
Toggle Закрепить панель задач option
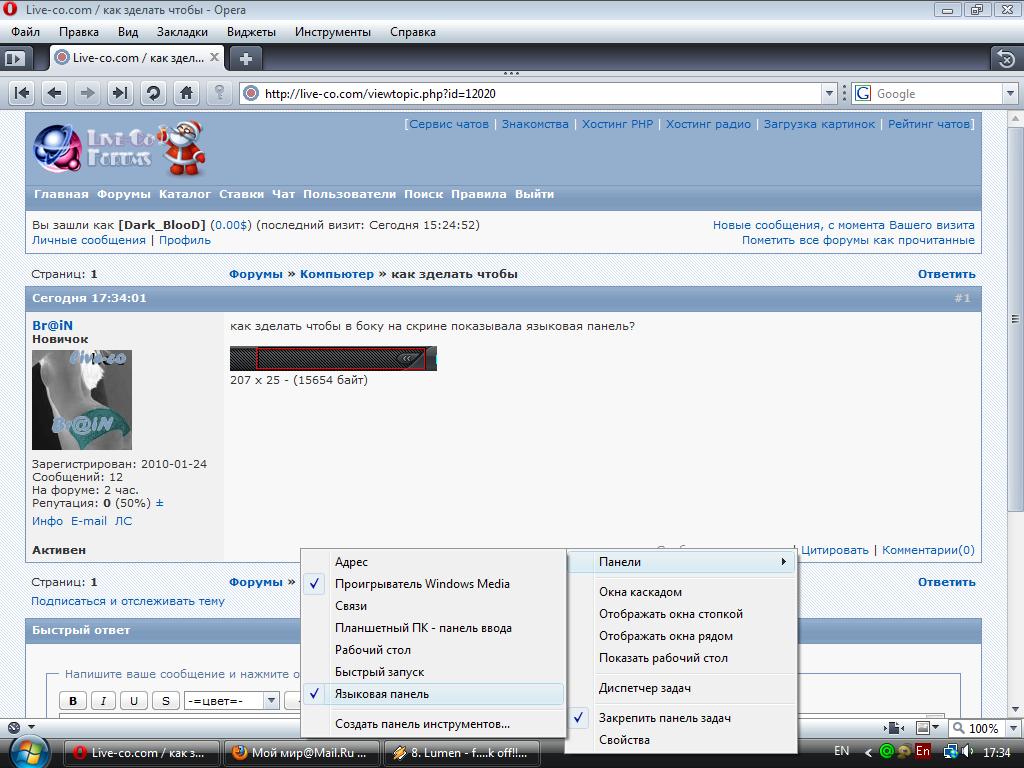pos(664,718)
